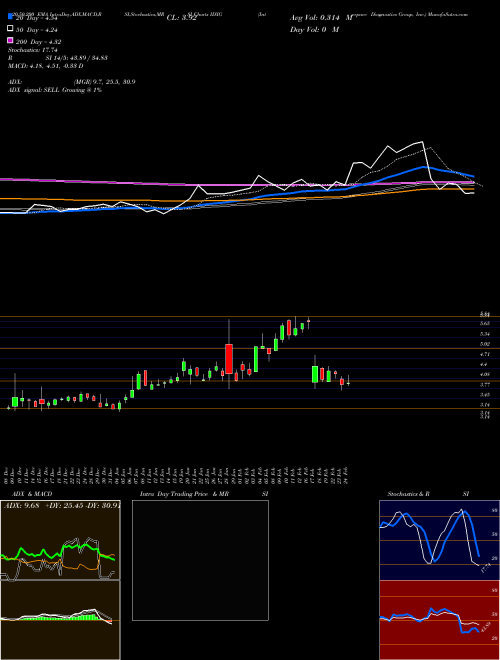Image resolution: width=500 pixels, height=660 pixels.
Task: Click the 'Avg Vol: 0.314 M' label
Action: (322, 18)
